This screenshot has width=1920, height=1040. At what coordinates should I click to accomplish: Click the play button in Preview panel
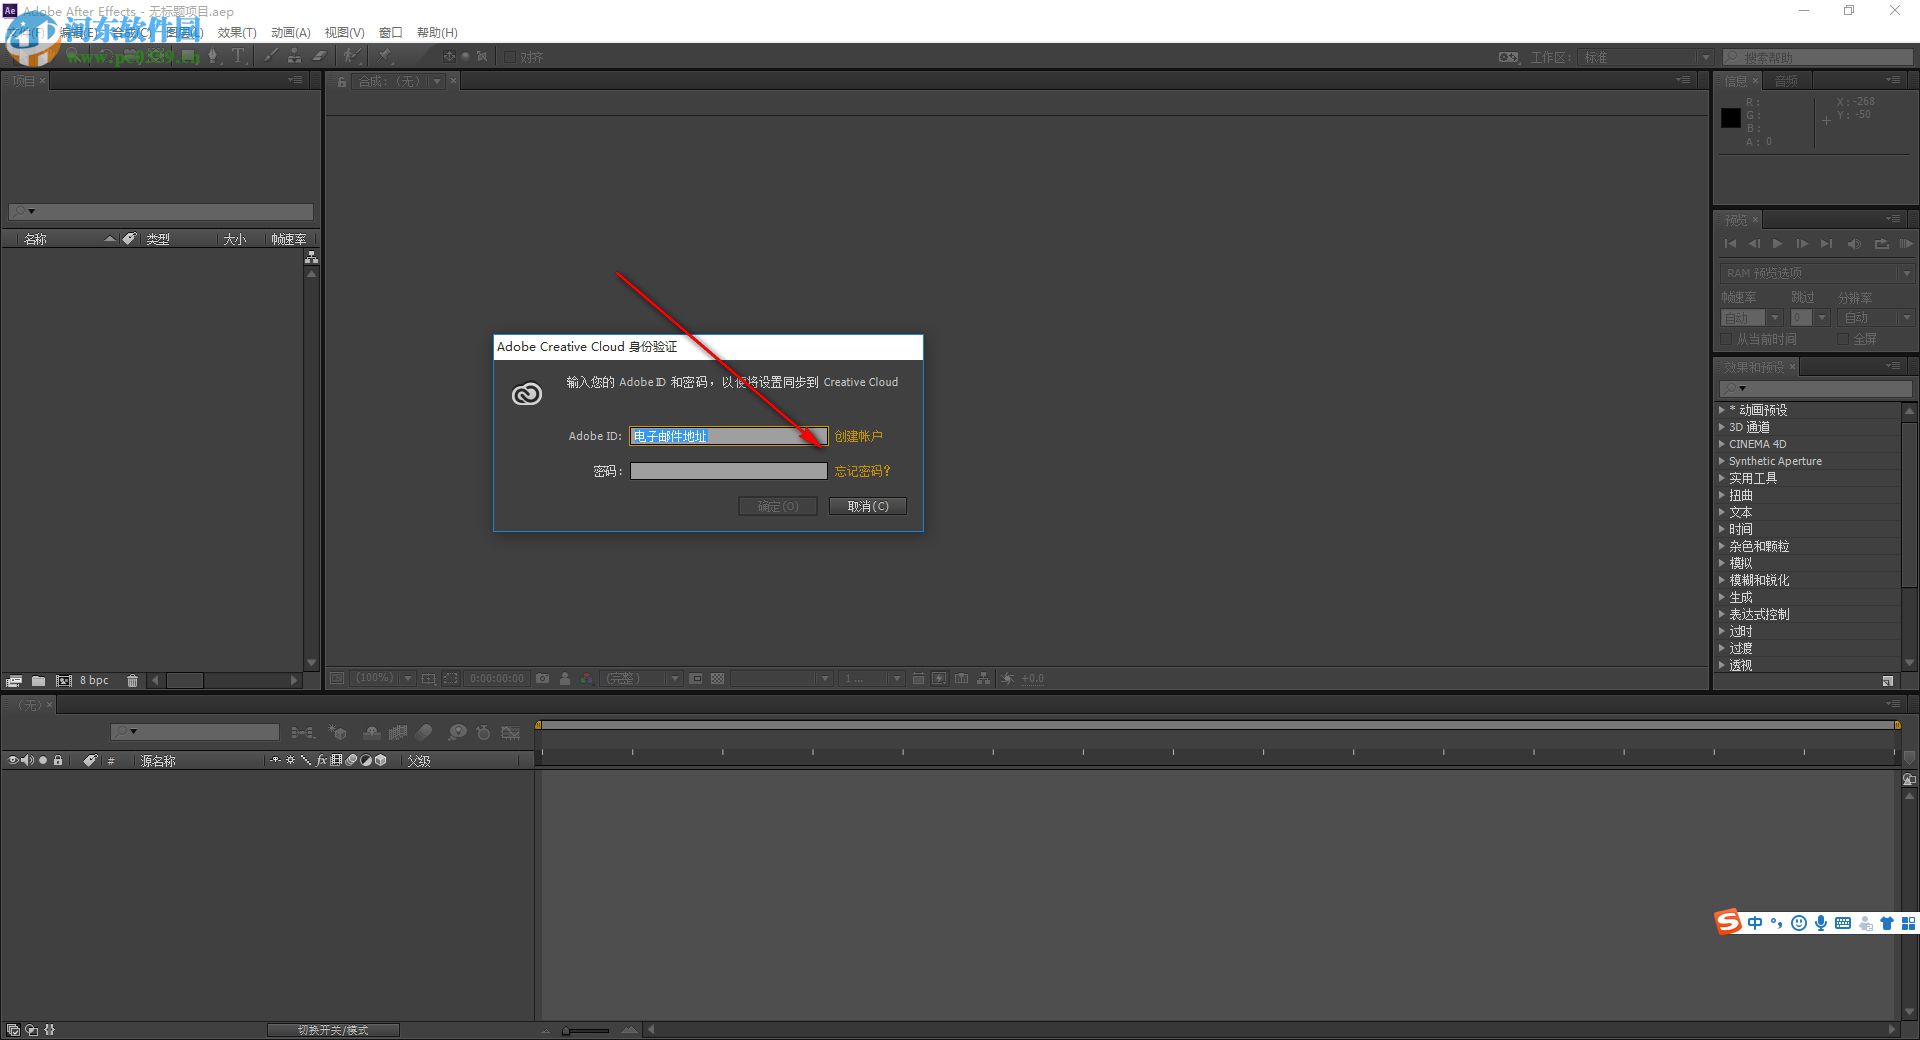(1777, 244)
